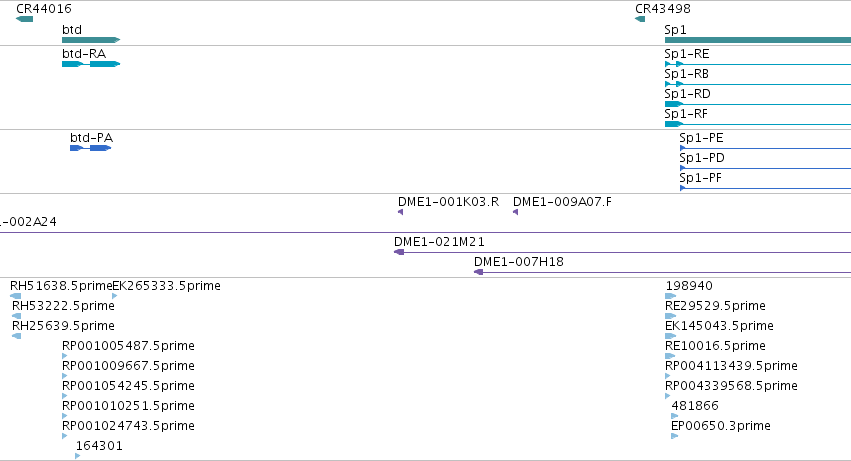This screenshot has height=461, width=851.
Task: Select the CR44016 gene arrow glyph
Action: tap(24, 19)
